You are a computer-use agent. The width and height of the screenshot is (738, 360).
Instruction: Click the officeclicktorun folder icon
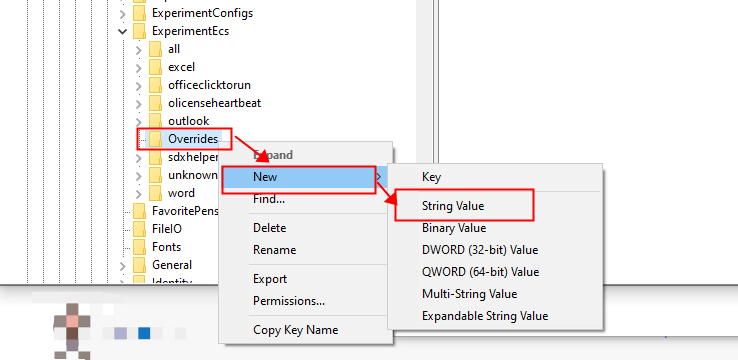155,85
